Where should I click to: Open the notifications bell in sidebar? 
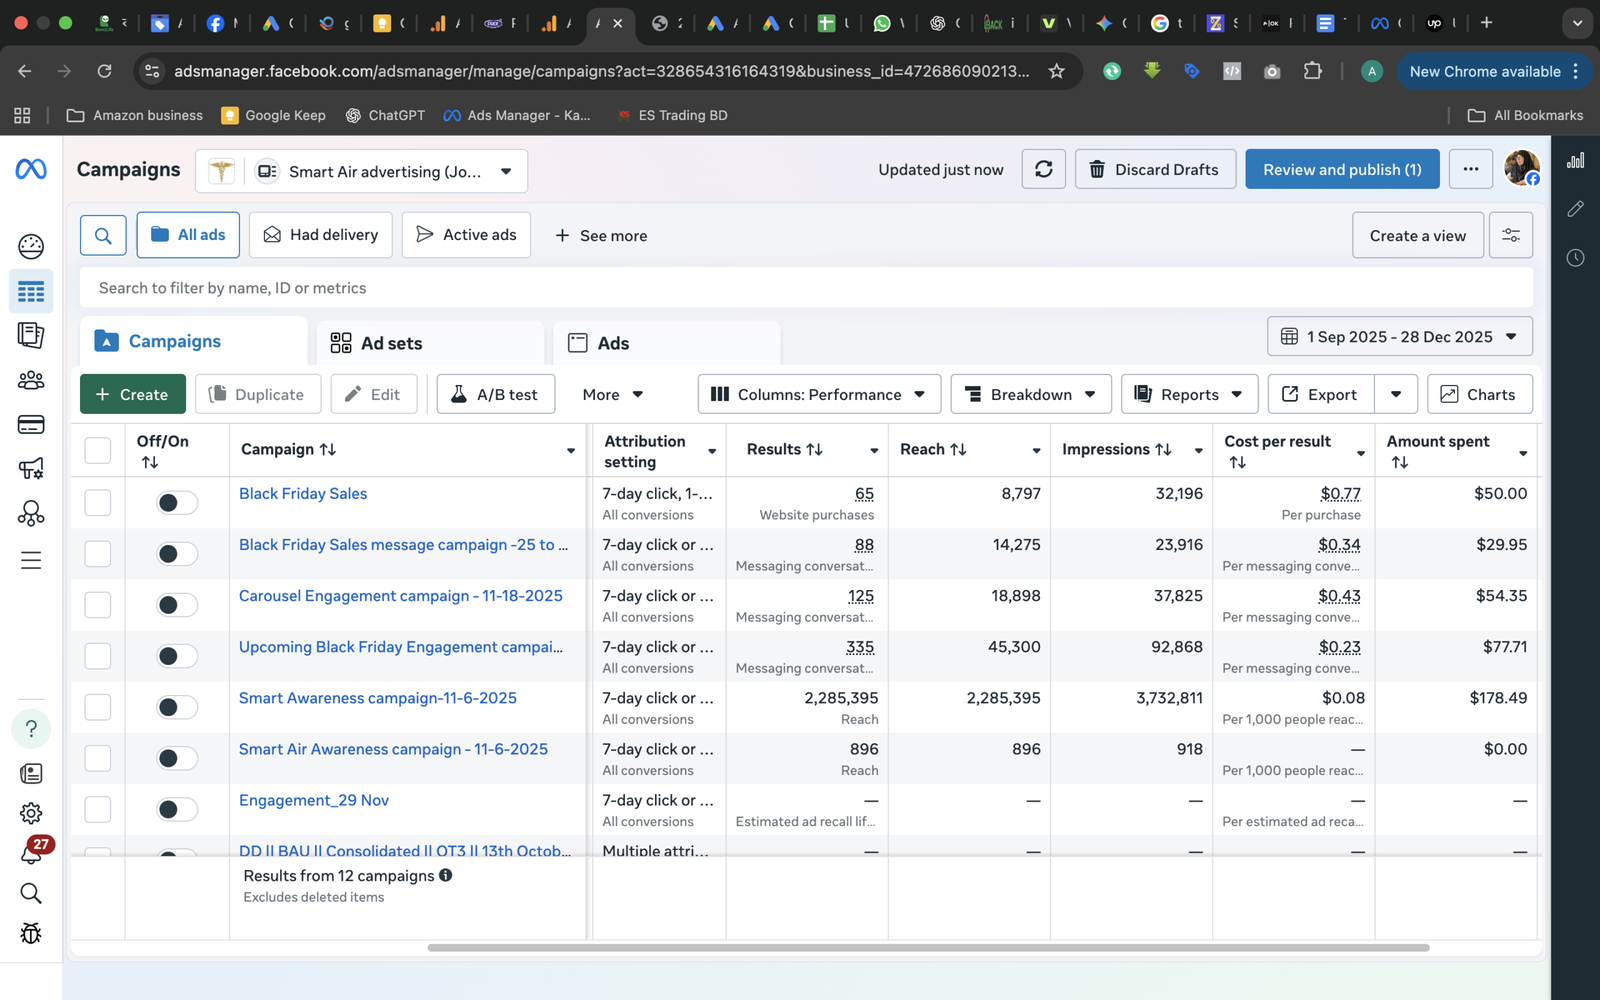[31, 853]
